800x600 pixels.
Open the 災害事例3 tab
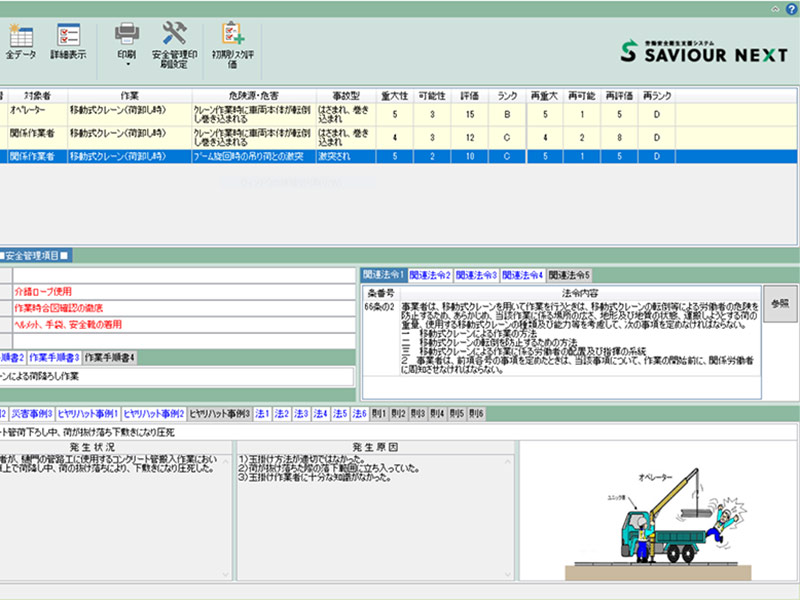(33, 413)
